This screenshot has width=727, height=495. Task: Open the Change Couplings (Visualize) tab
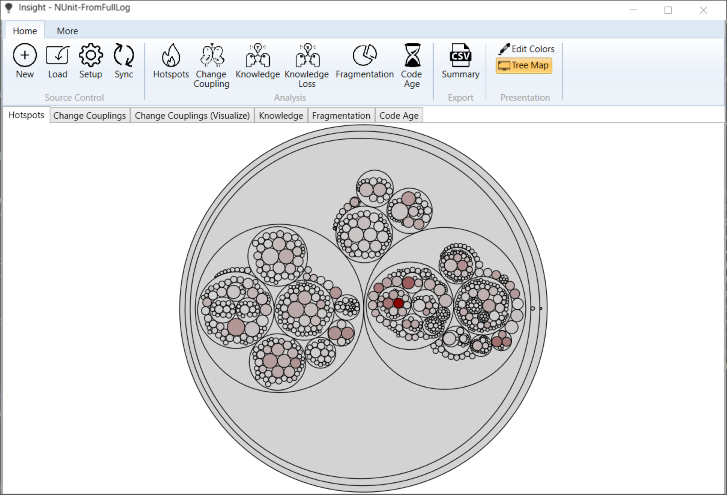192,115
